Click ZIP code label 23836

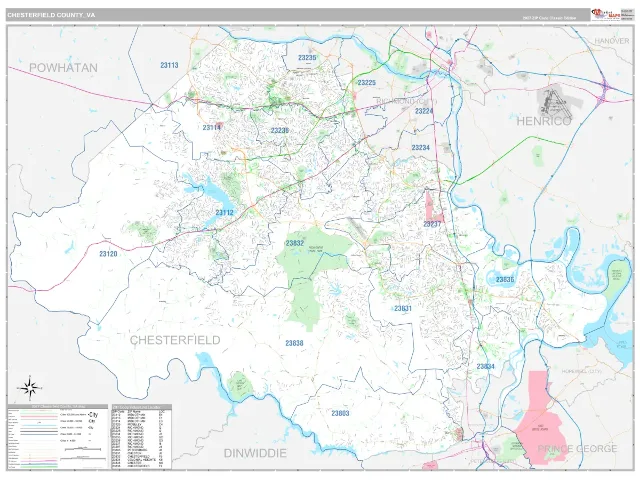(505, 280)
